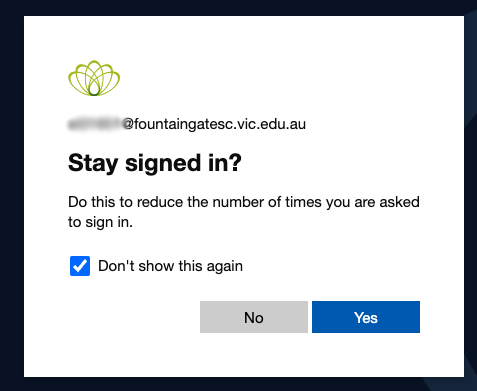Screen dimensions: 477x391
Task: Select the grey No button
Action: [254, 317]
